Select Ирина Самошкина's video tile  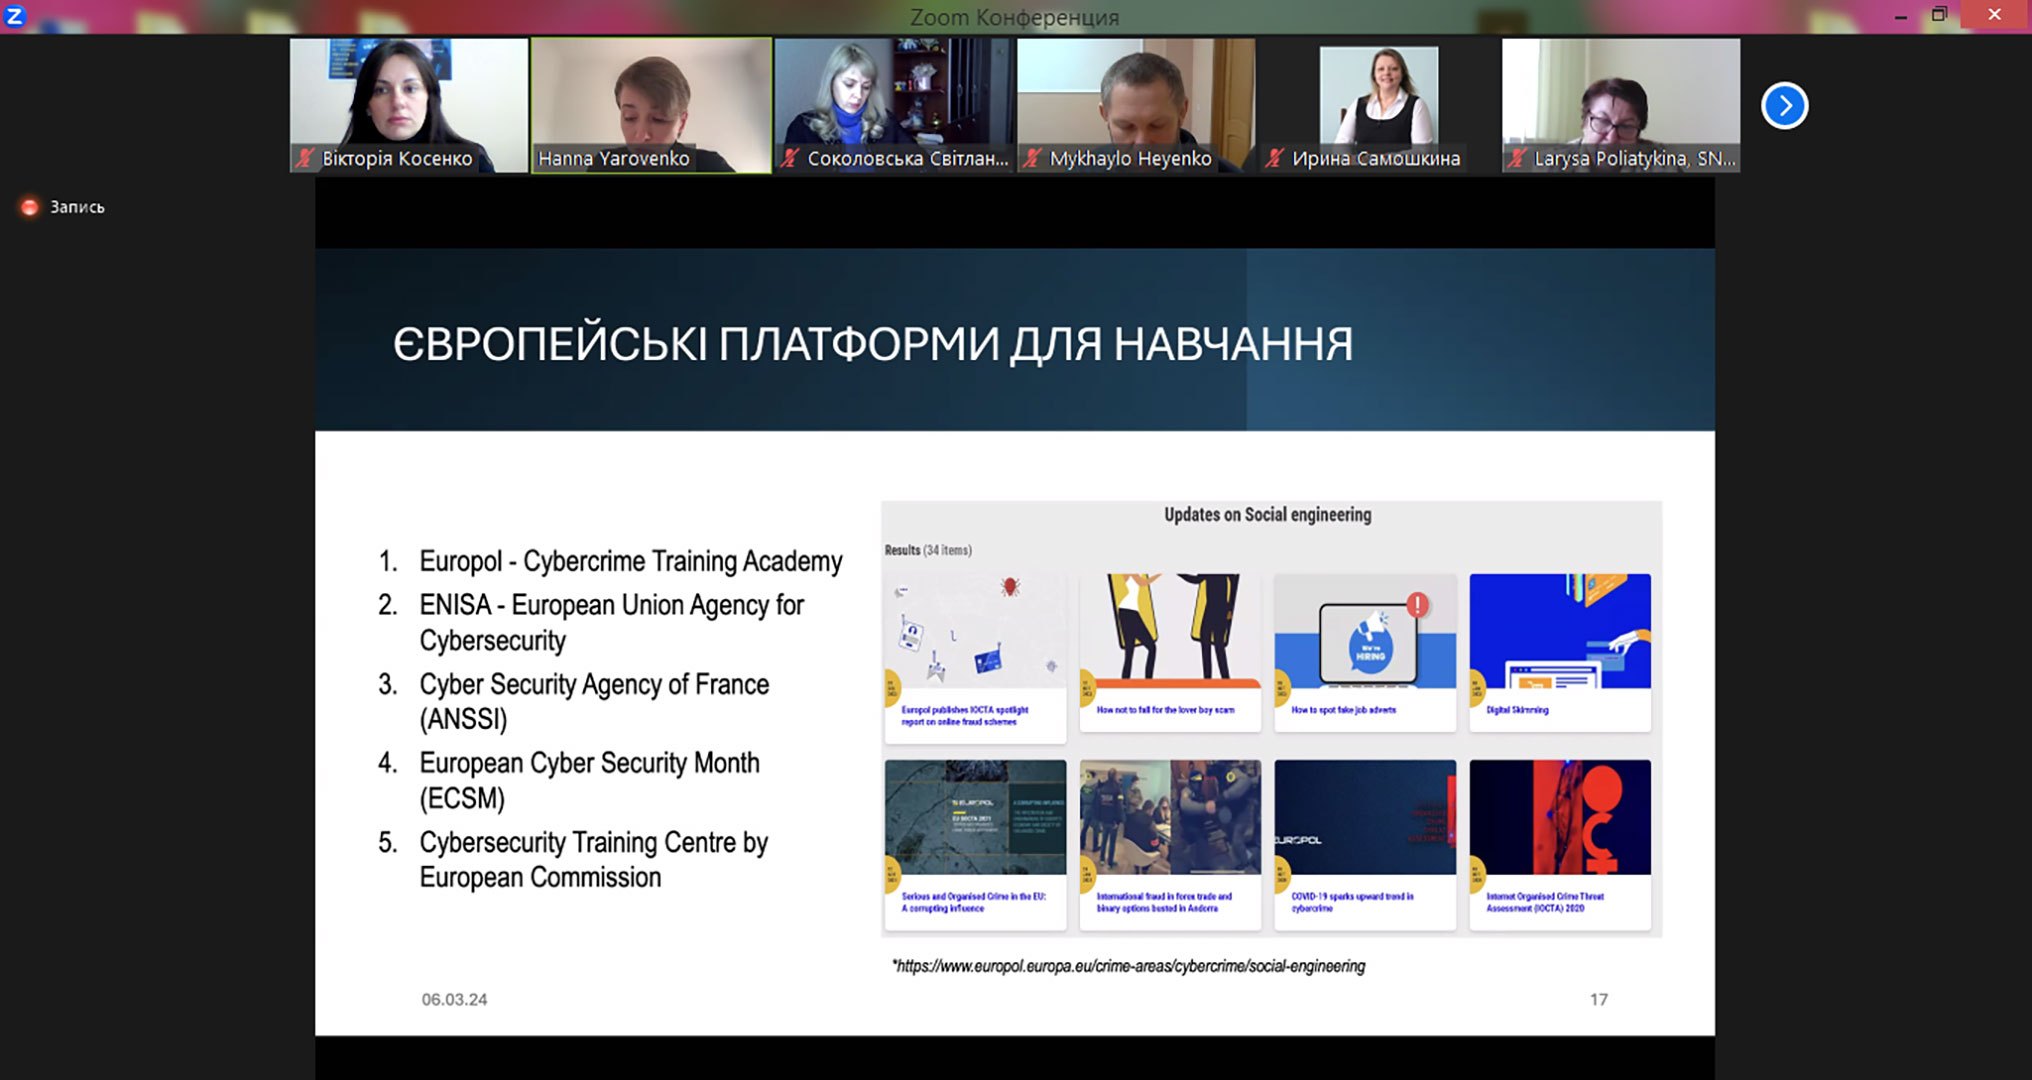pyautogui.click(x=1379, y=105)
